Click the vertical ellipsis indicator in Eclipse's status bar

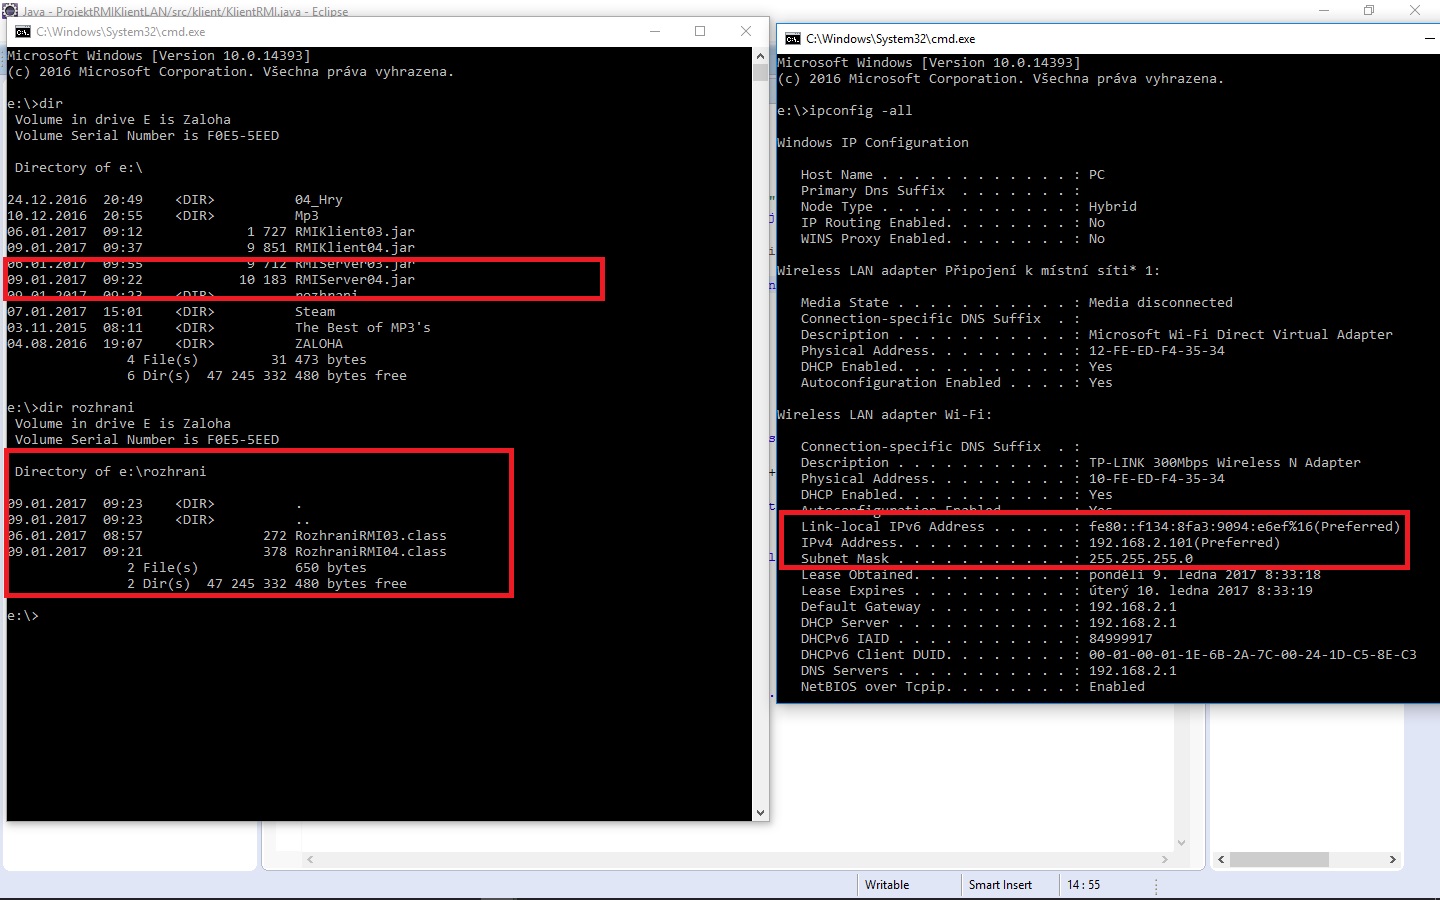click(1157, 885)
